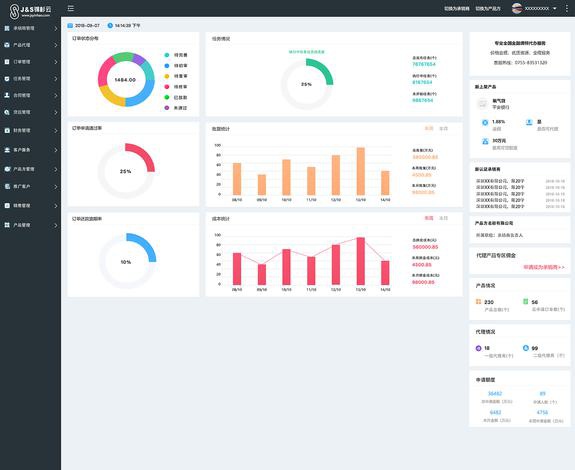Image resolution: width=575 pixels, height=470 pixels.
Task: Open the vertical three-dot more menu
Action: pos(567,8)
